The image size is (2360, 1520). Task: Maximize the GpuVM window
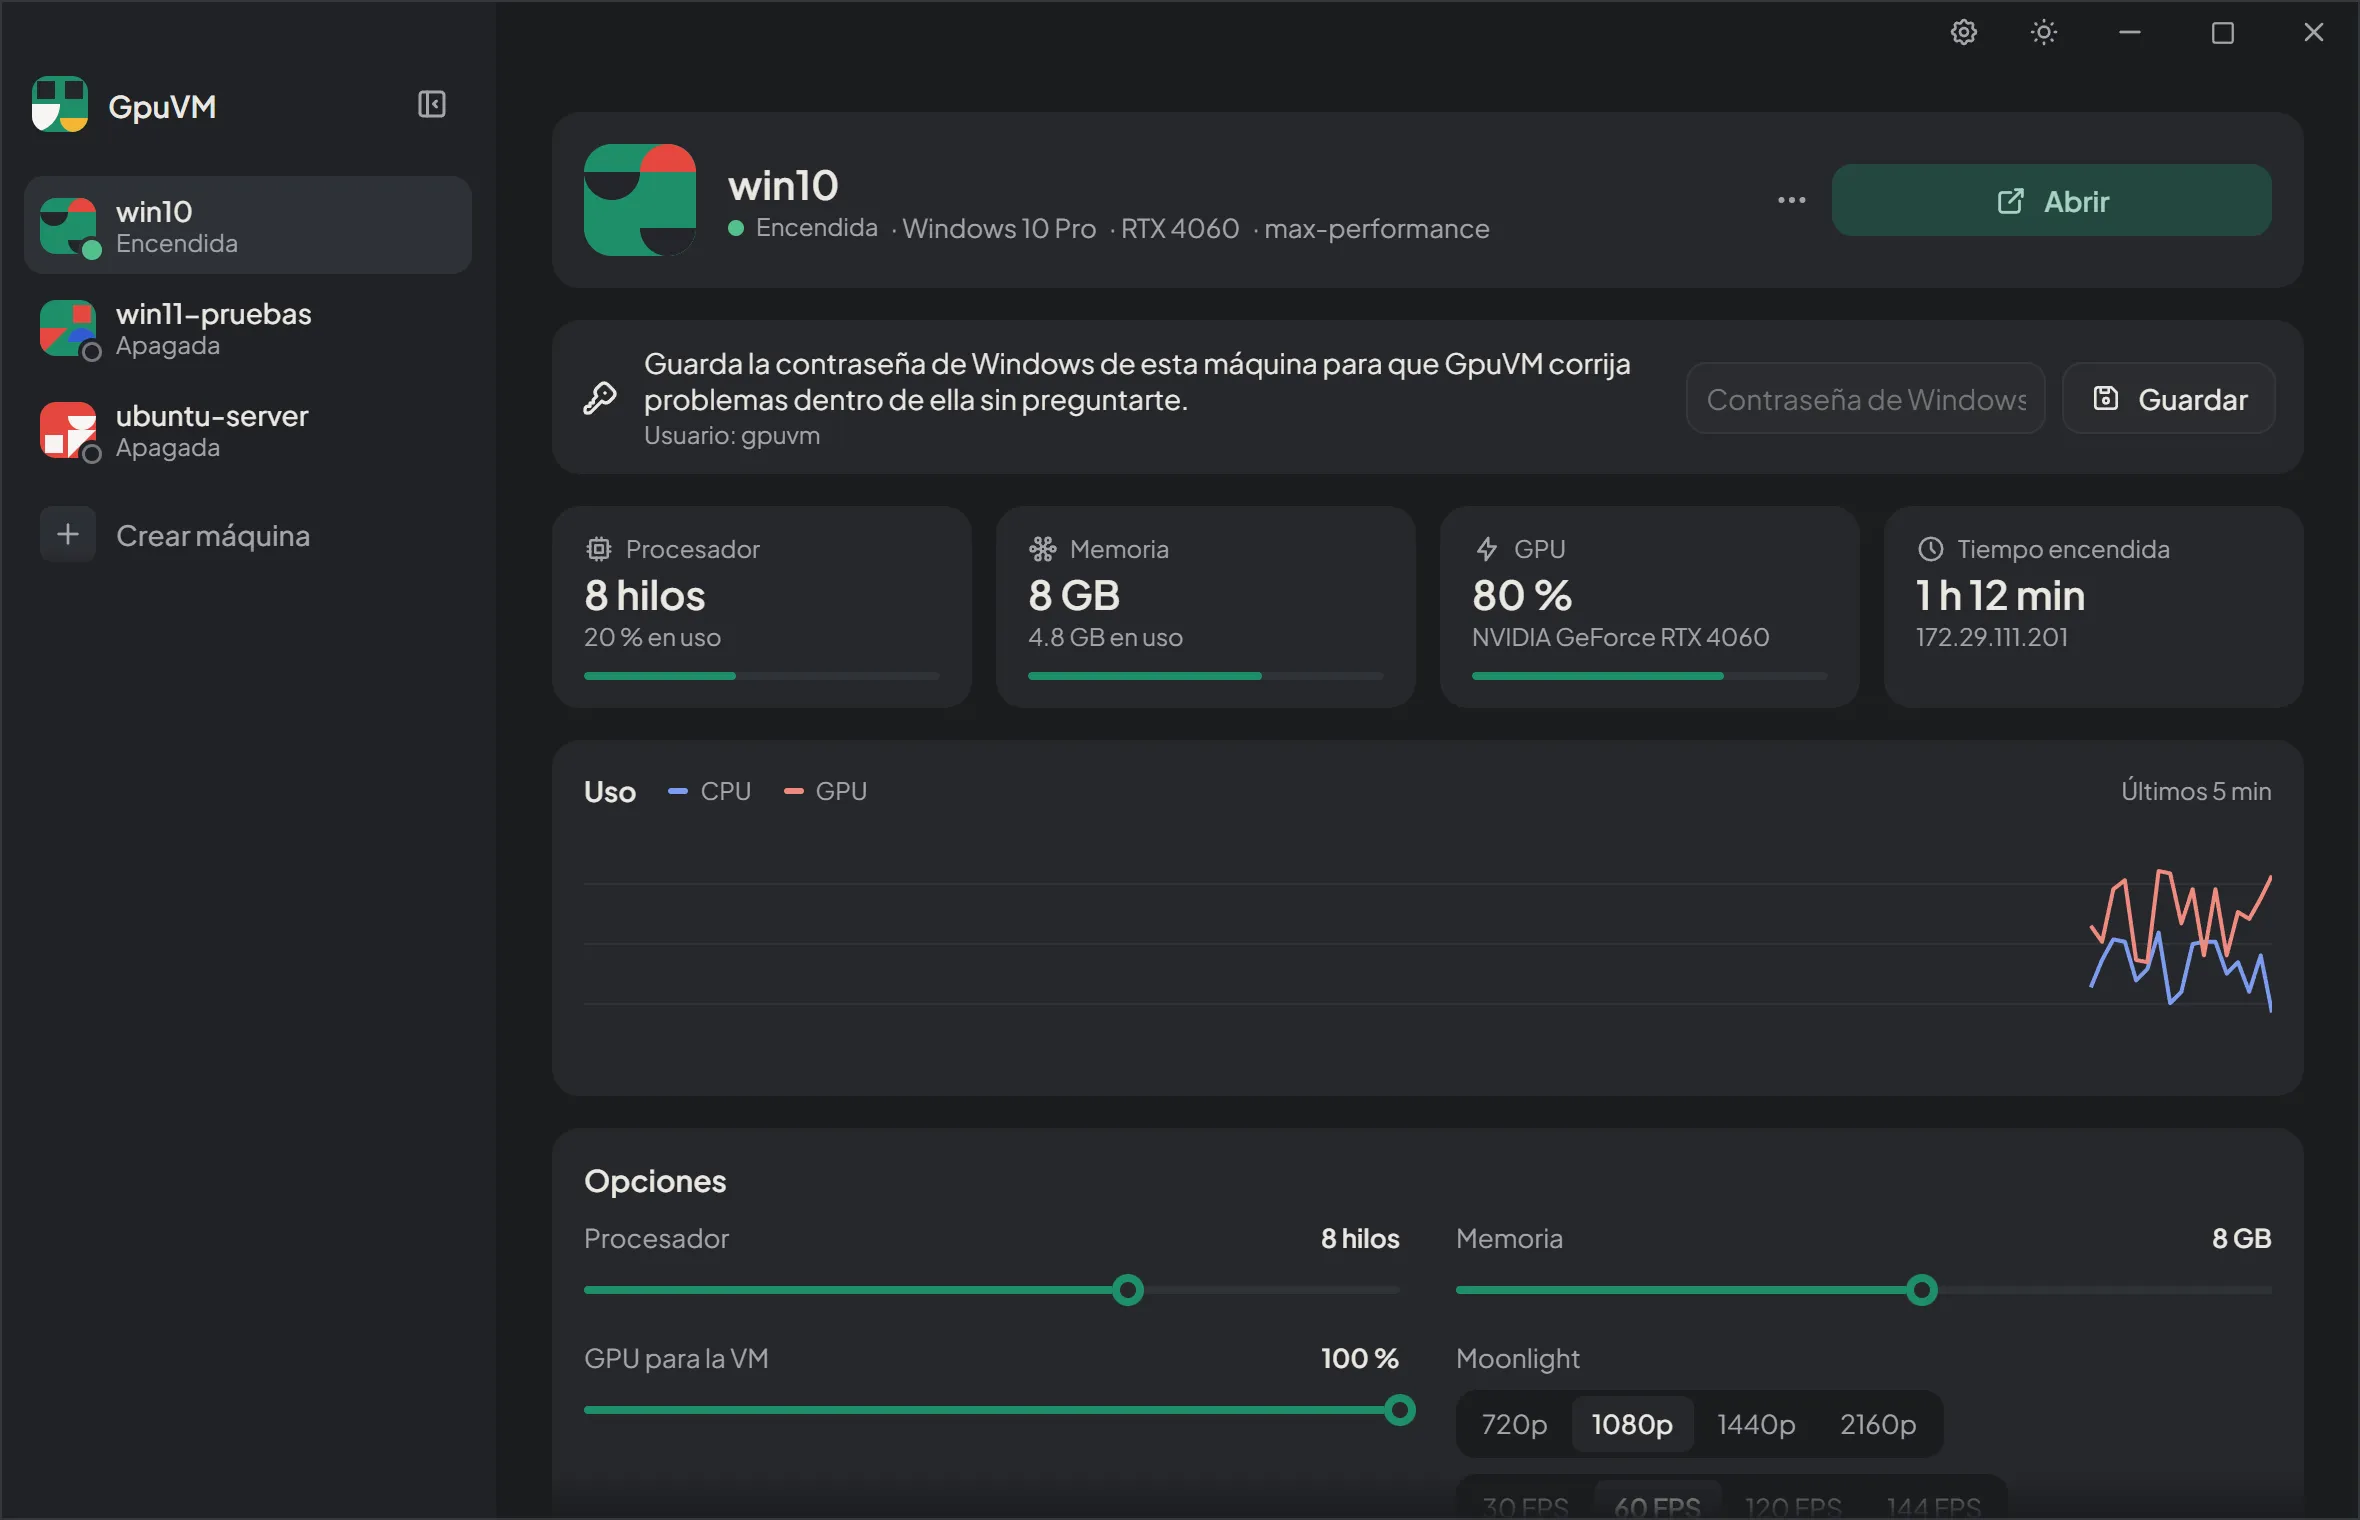coord(2222,33)
